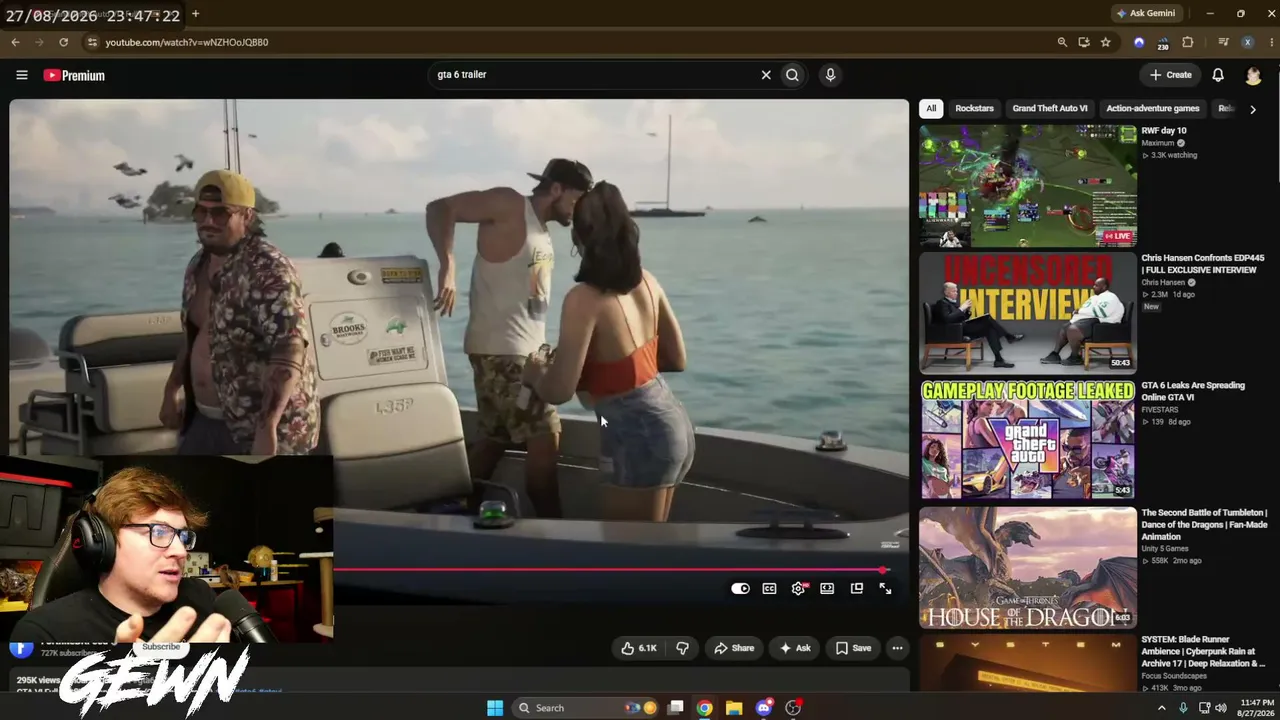Viewport: 1280px width, 720px height.
Task: Go to YouTube Premium home logo
Action: tap(74, 75)
